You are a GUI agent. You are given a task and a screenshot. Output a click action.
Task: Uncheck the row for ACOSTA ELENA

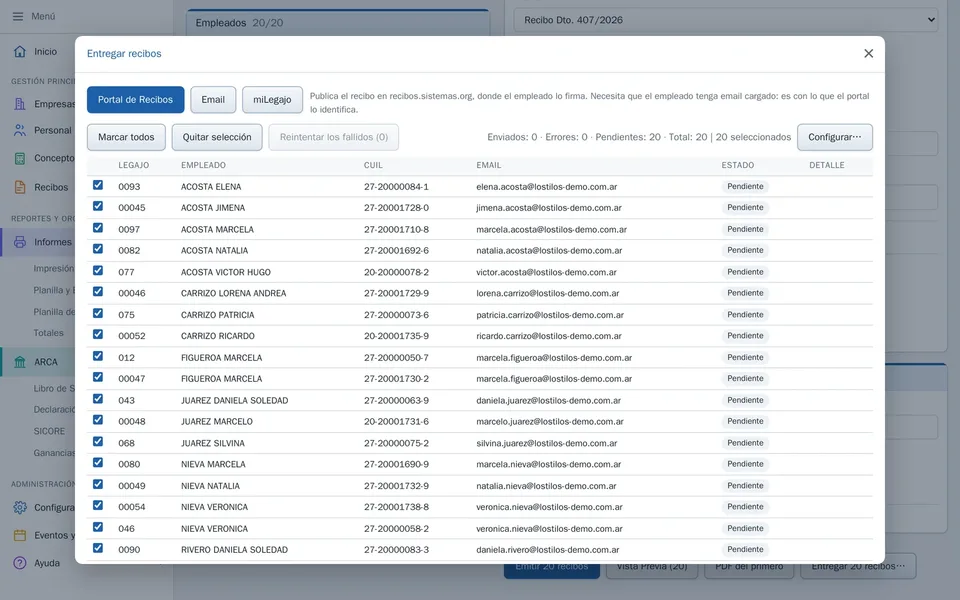point(98,185)
